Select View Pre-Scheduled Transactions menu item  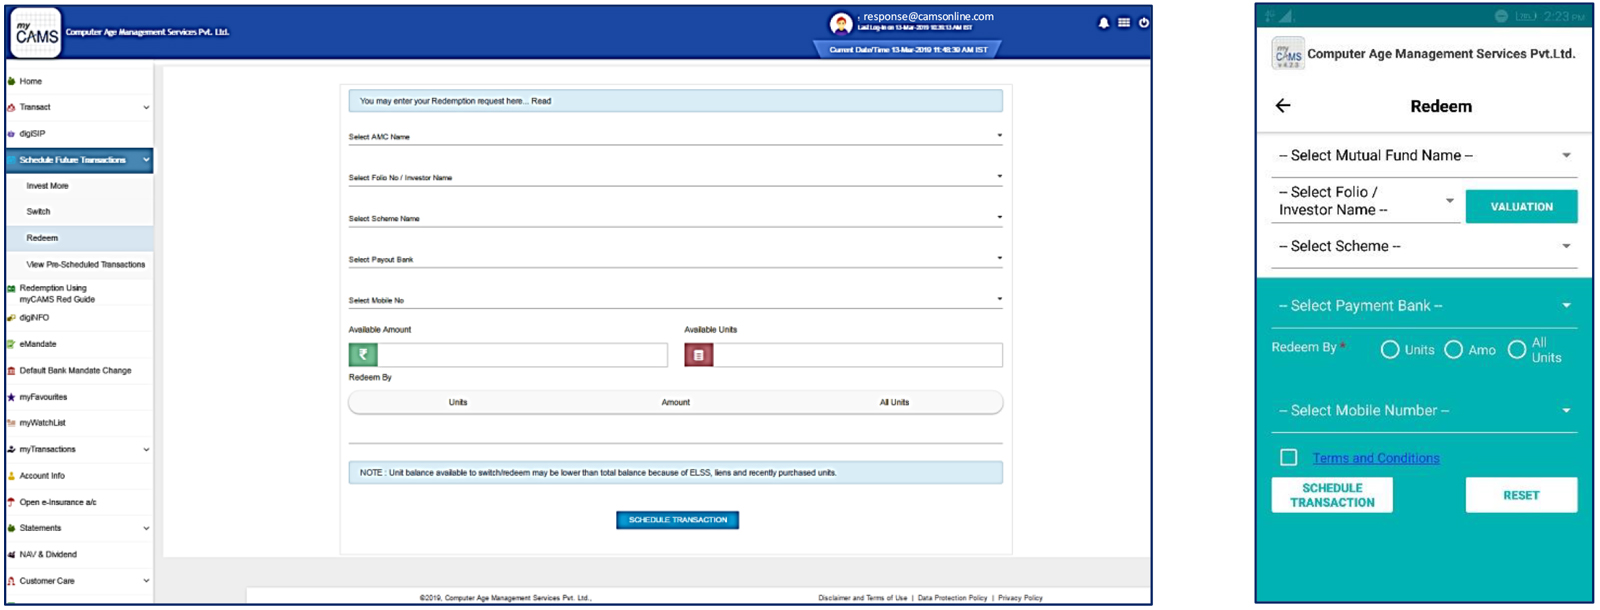coord(86,265)
